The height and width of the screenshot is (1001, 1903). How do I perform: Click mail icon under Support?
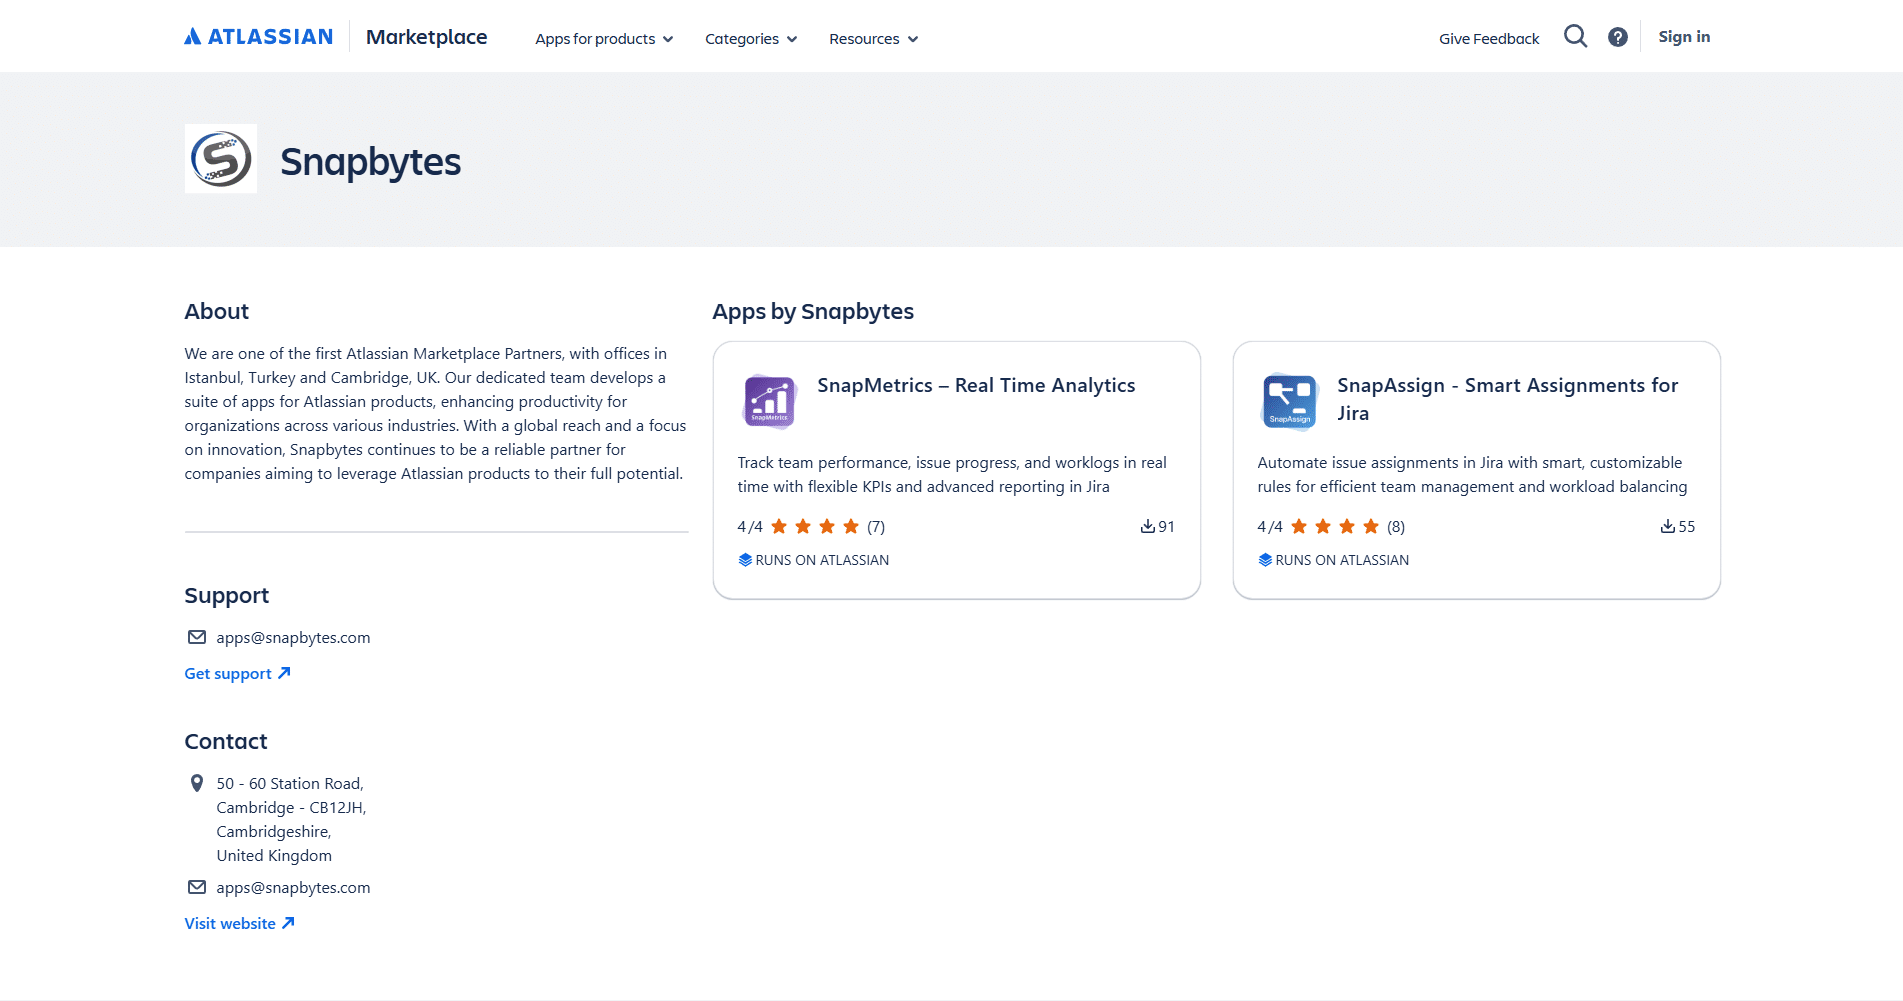point(197,637)
